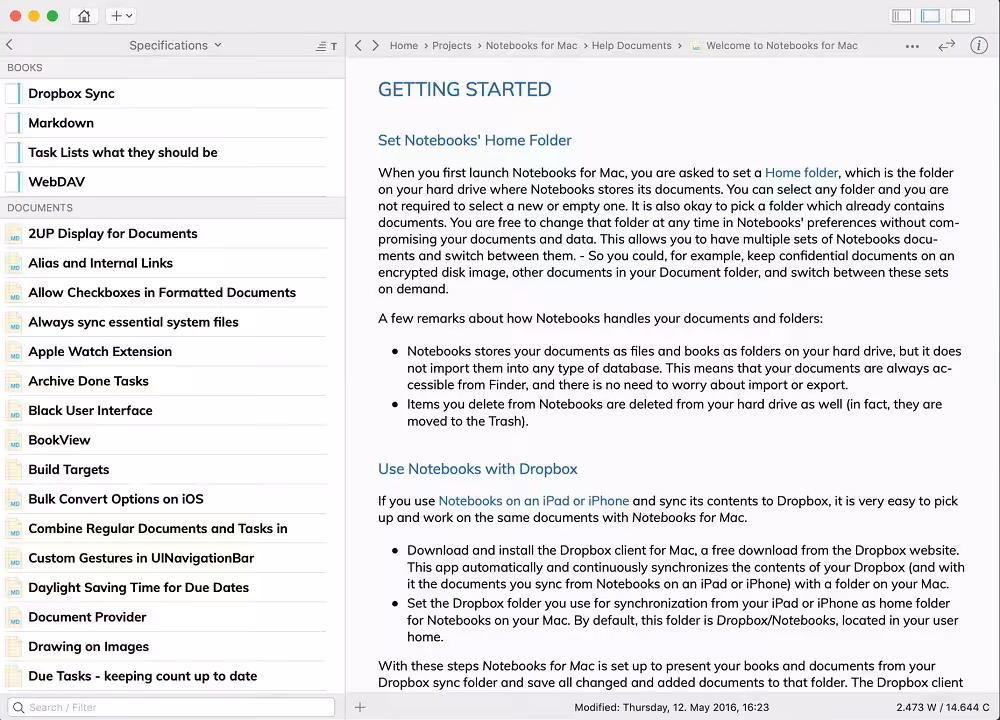Open the BookView document
1000x720 pixels.
(173, 440)
